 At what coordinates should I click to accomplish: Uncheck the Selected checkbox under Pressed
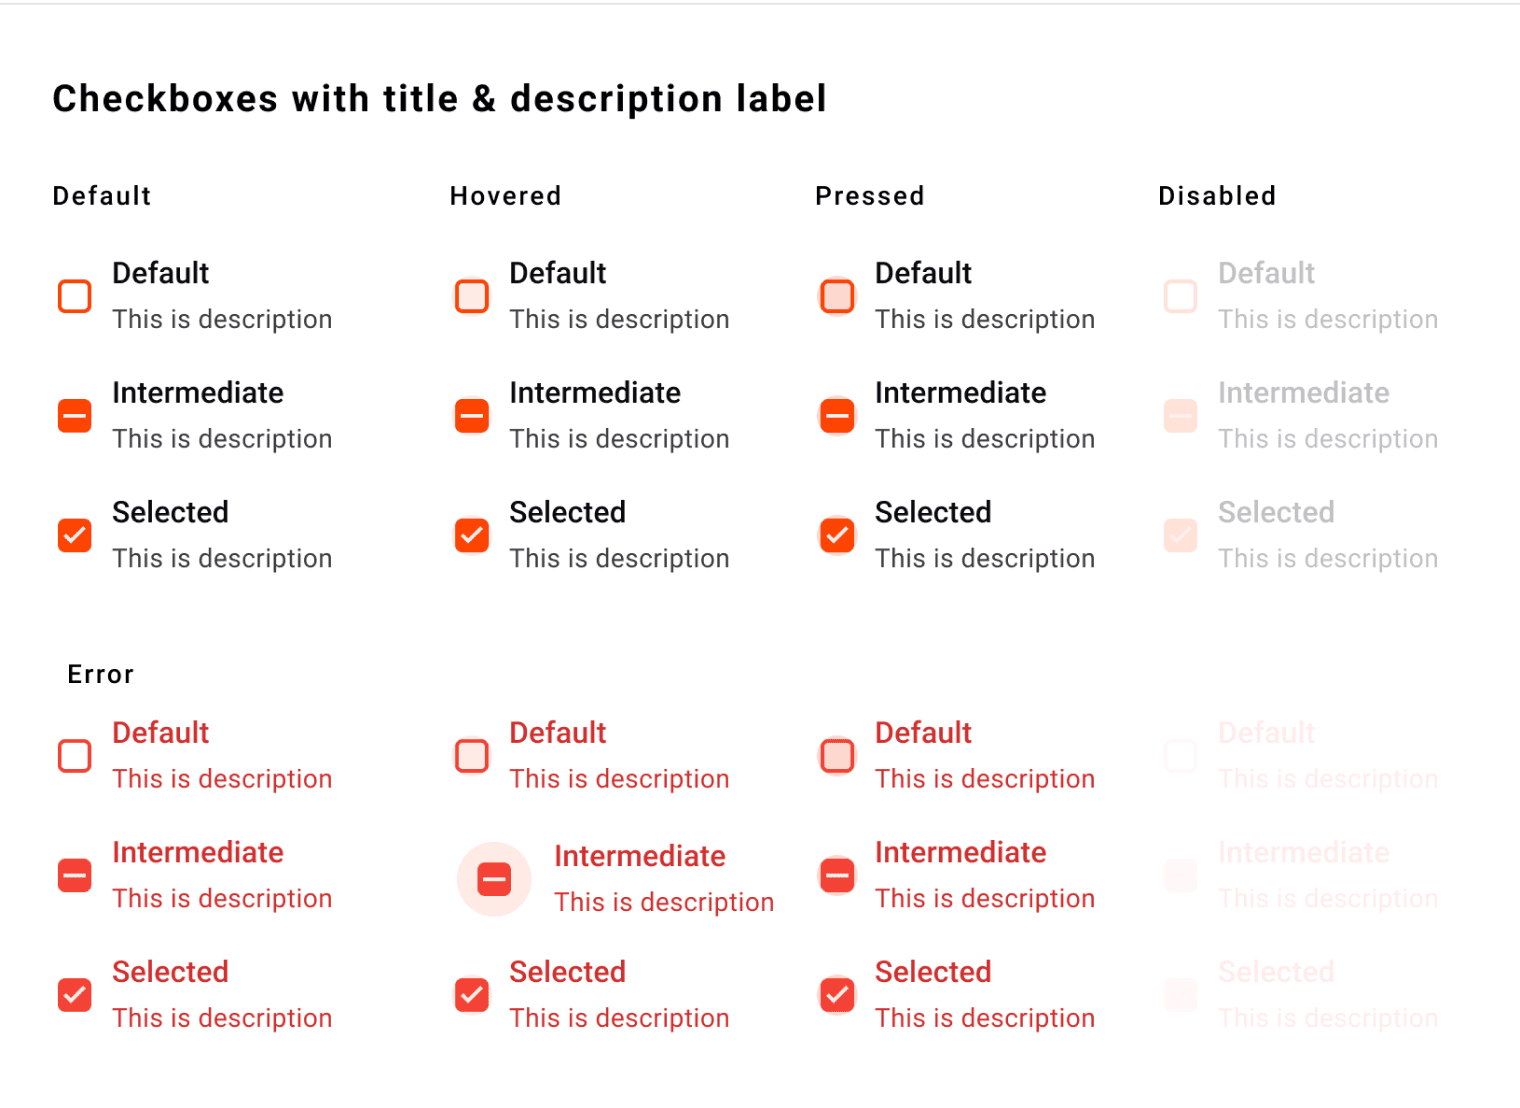tap(838, 535)
